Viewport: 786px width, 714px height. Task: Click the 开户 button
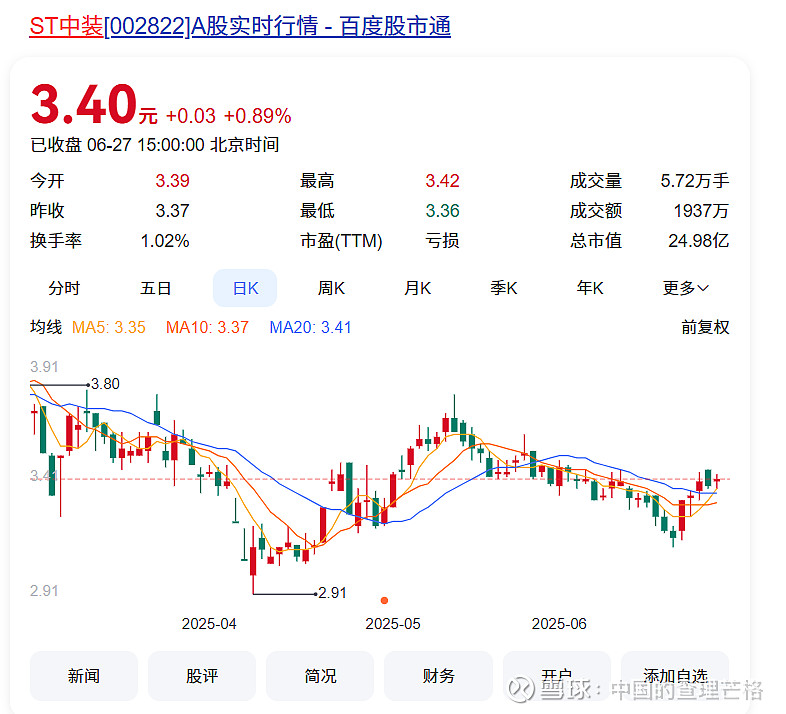[x=556, y=676]
